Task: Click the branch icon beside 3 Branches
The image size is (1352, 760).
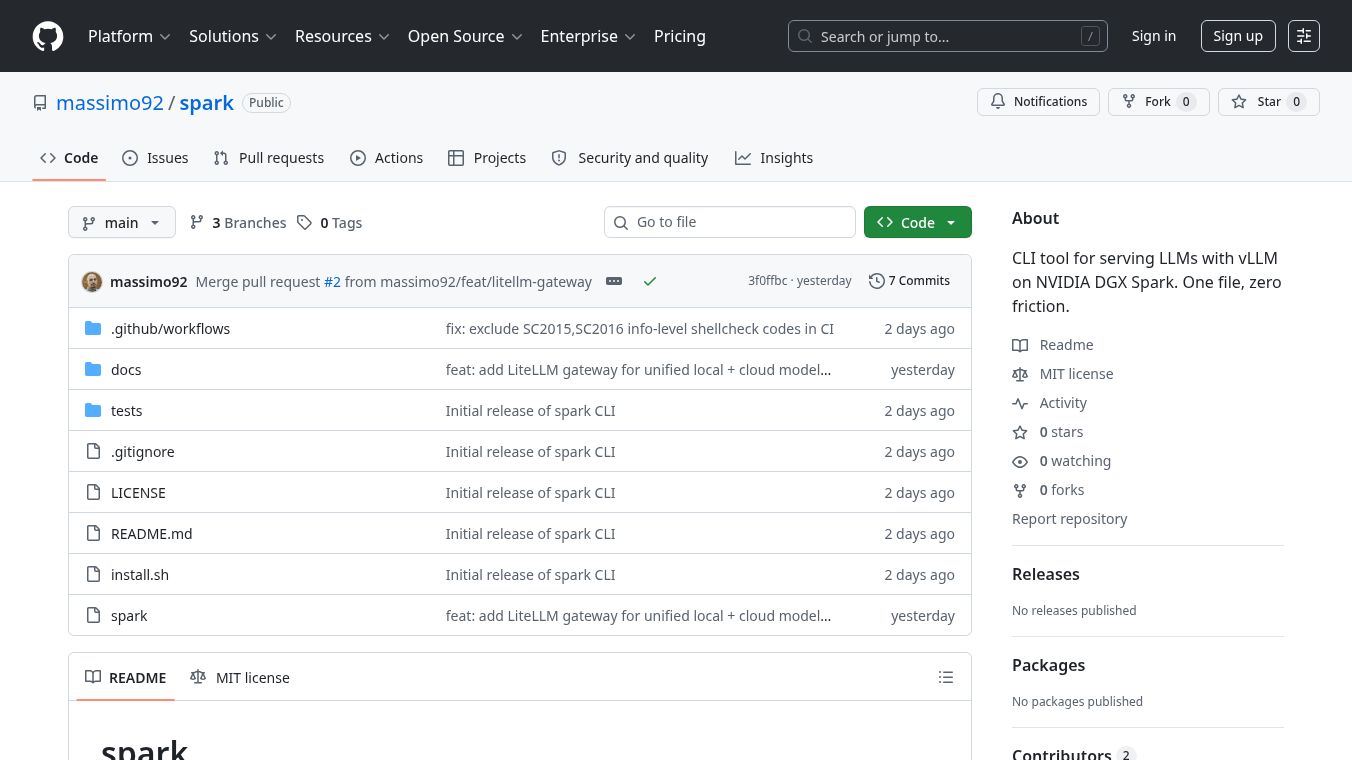Action: point(197,222)
